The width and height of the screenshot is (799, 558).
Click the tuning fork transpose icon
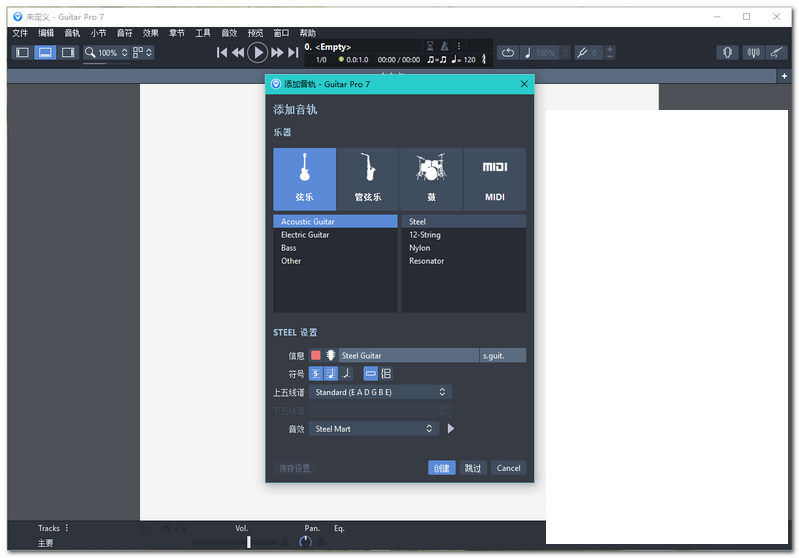coord(582,52)
